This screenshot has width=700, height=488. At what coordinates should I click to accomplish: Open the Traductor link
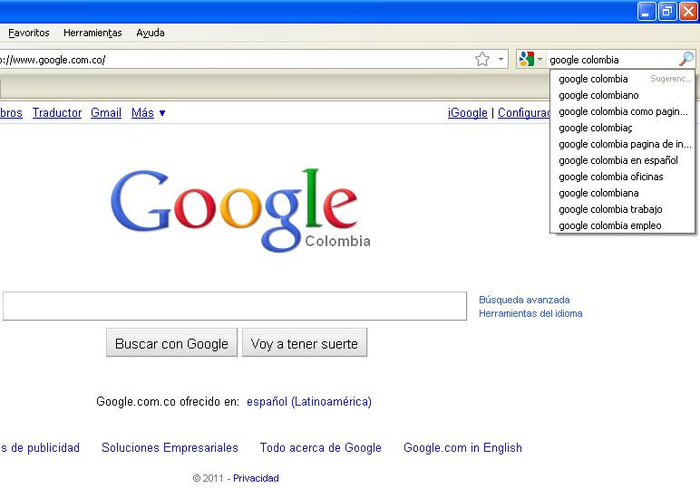coord(57,113)
